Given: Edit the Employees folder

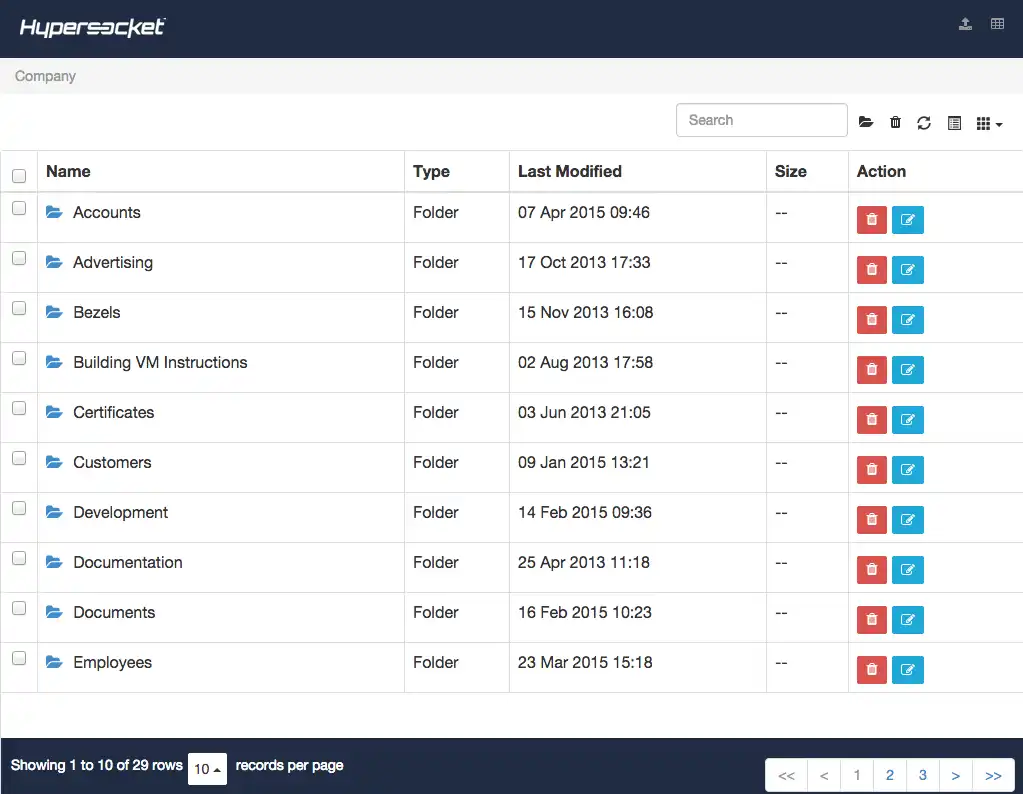Looking at the screenshot, I should coord(908,669).
